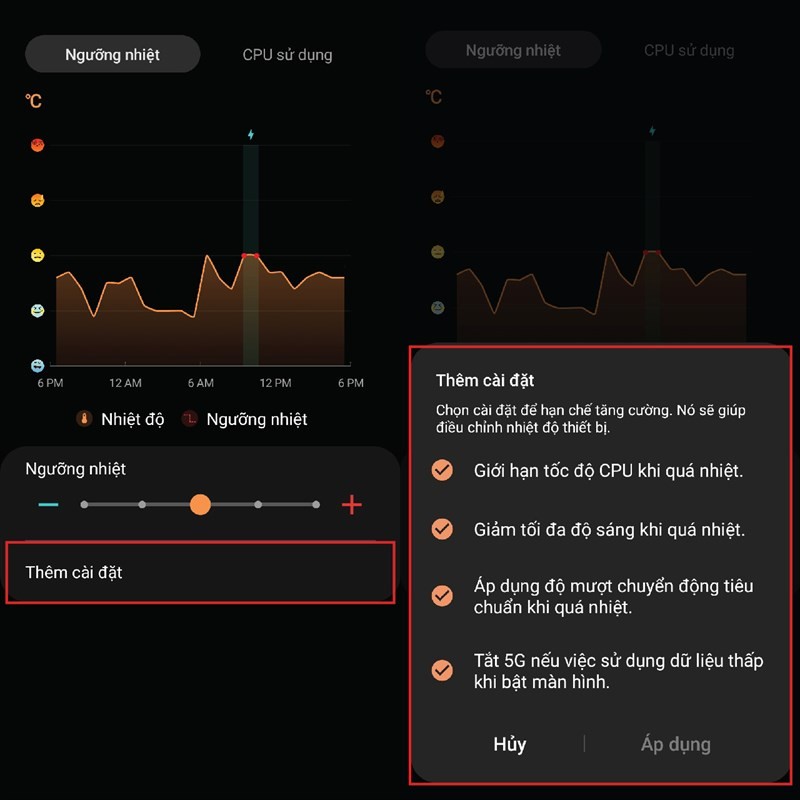Click the red plus icon
The image size is (800, 800).
pyautogui.click(x=351, y=505)
